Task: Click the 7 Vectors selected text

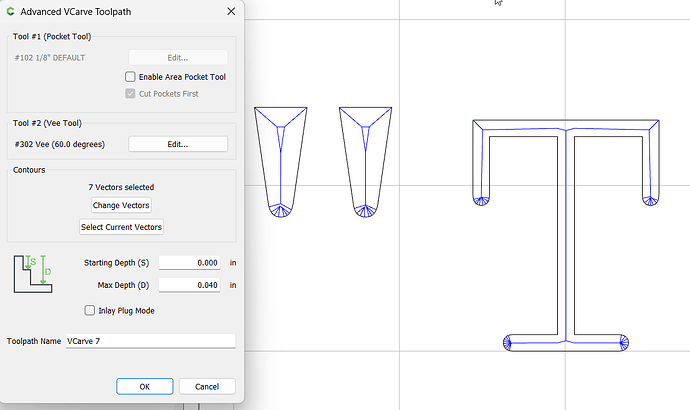Action: (121, 187)
